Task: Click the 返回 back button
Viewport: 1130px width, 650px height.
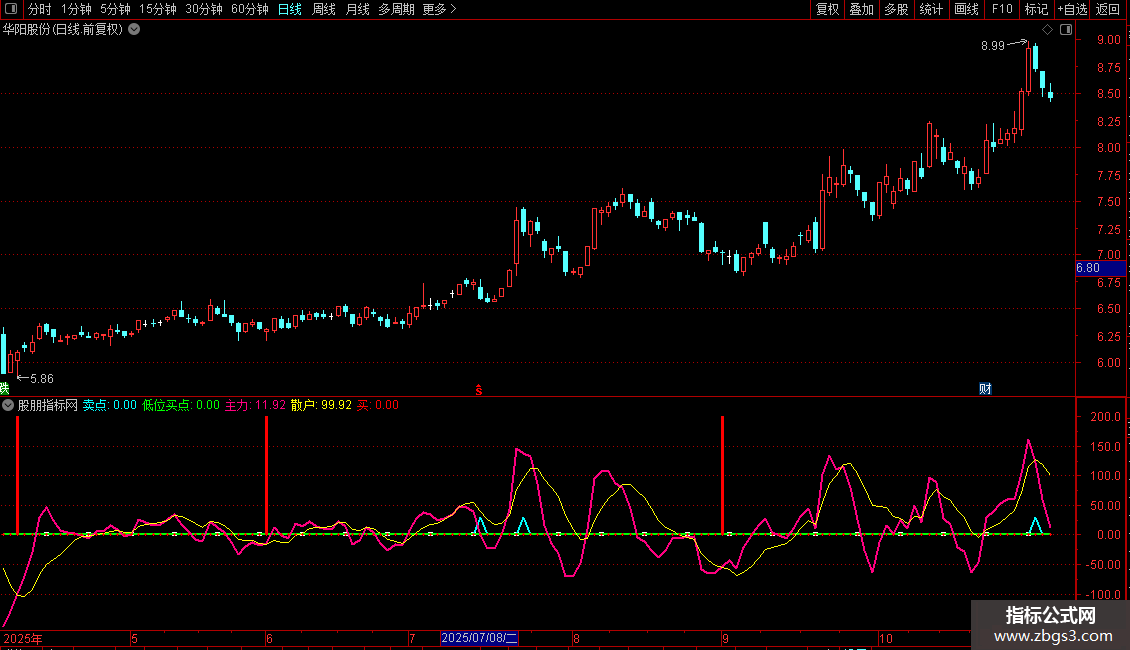Action: pos(1108,9)
